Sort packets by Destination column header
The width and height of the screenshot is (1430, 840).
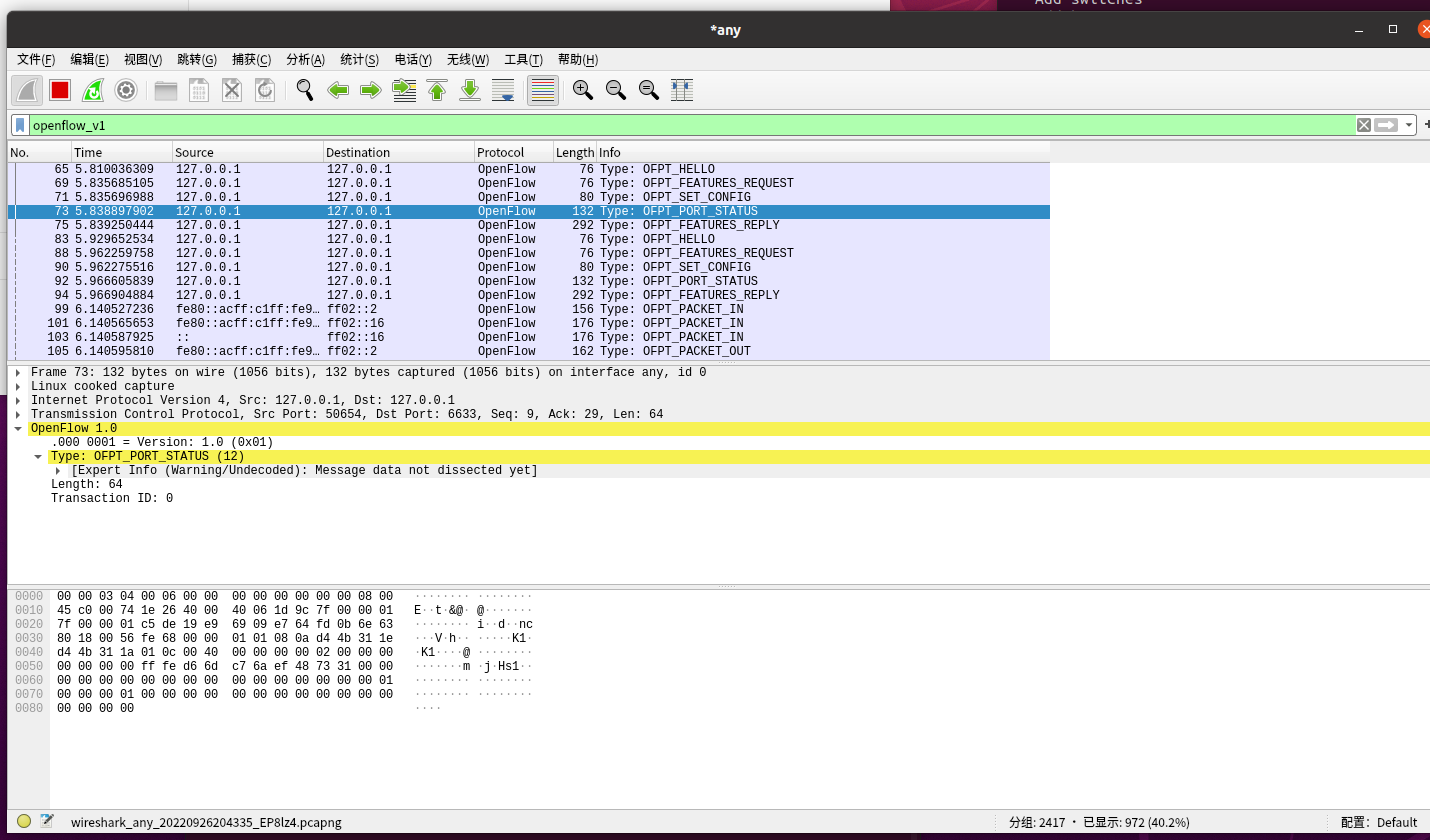tap(399, 152)
